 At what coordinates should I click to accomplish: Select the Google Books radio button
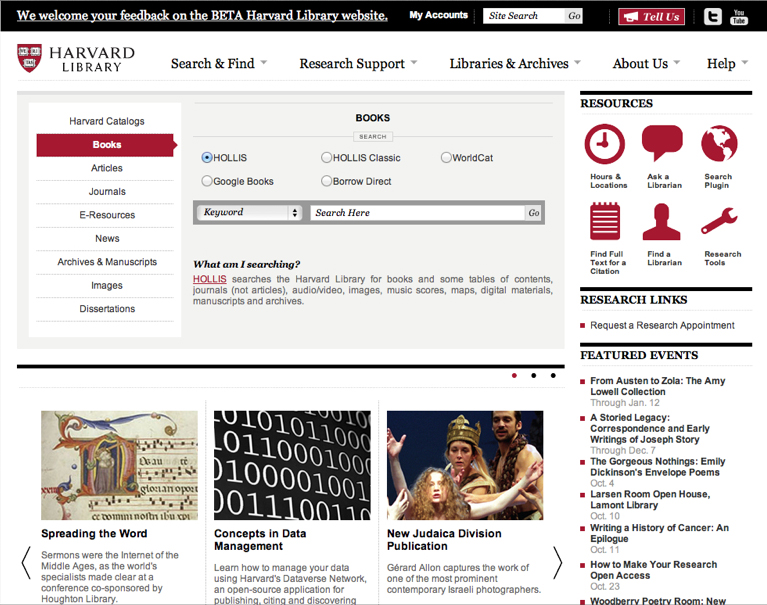pyautogui.click(x=207, y=181)
